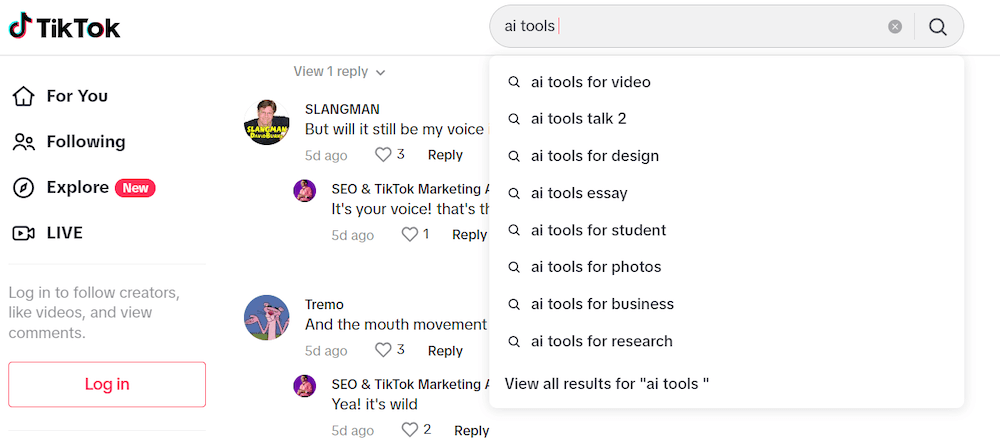Screen dimensions: 1000x443
Task: Click the TikTok logo
Action: click(64, 27)
